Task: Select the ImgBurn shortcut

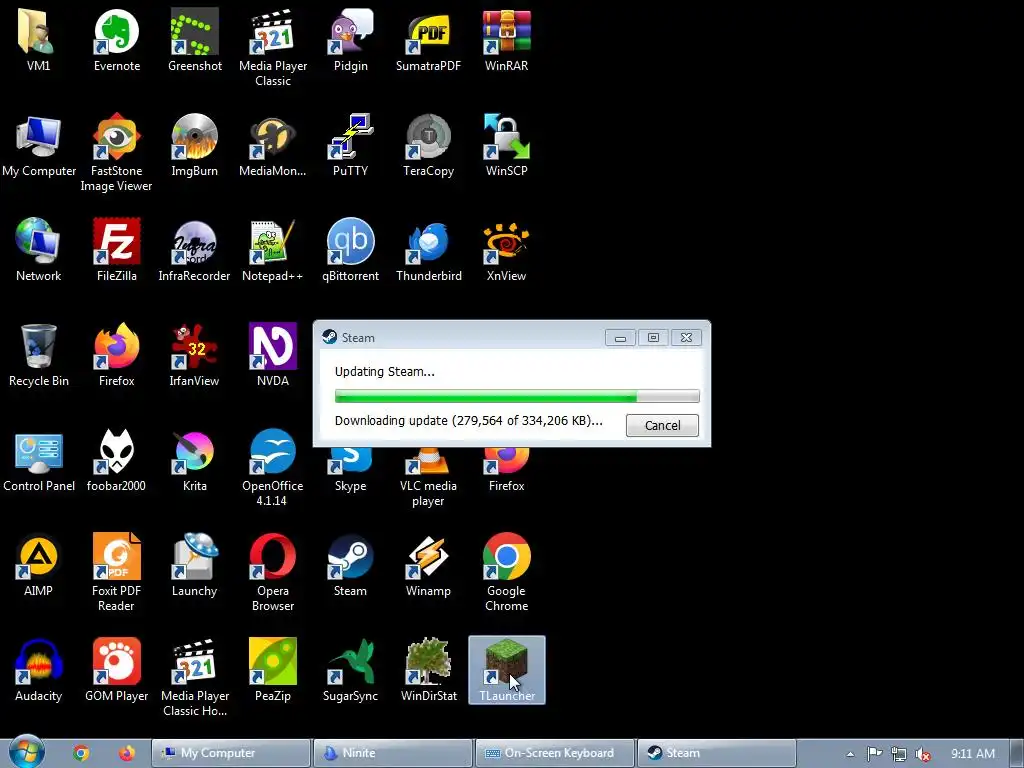Action: 195,146
